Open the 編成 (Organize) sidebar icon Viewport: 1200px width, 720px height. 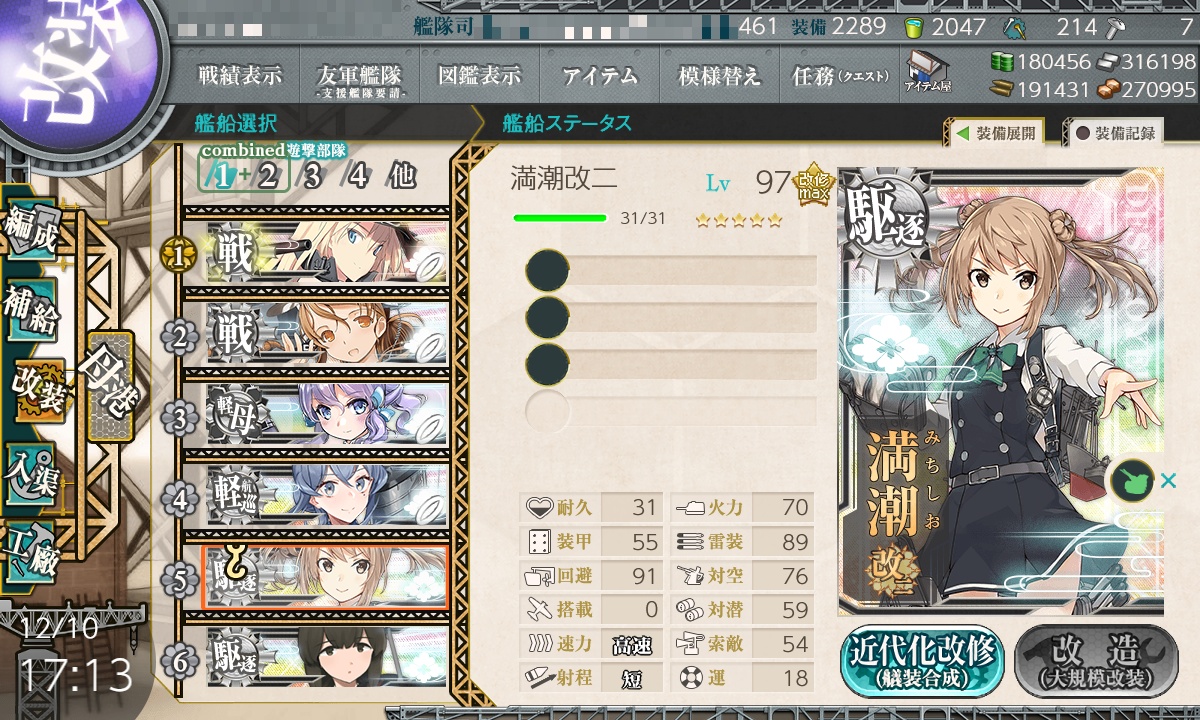click(x=31, y=229)
